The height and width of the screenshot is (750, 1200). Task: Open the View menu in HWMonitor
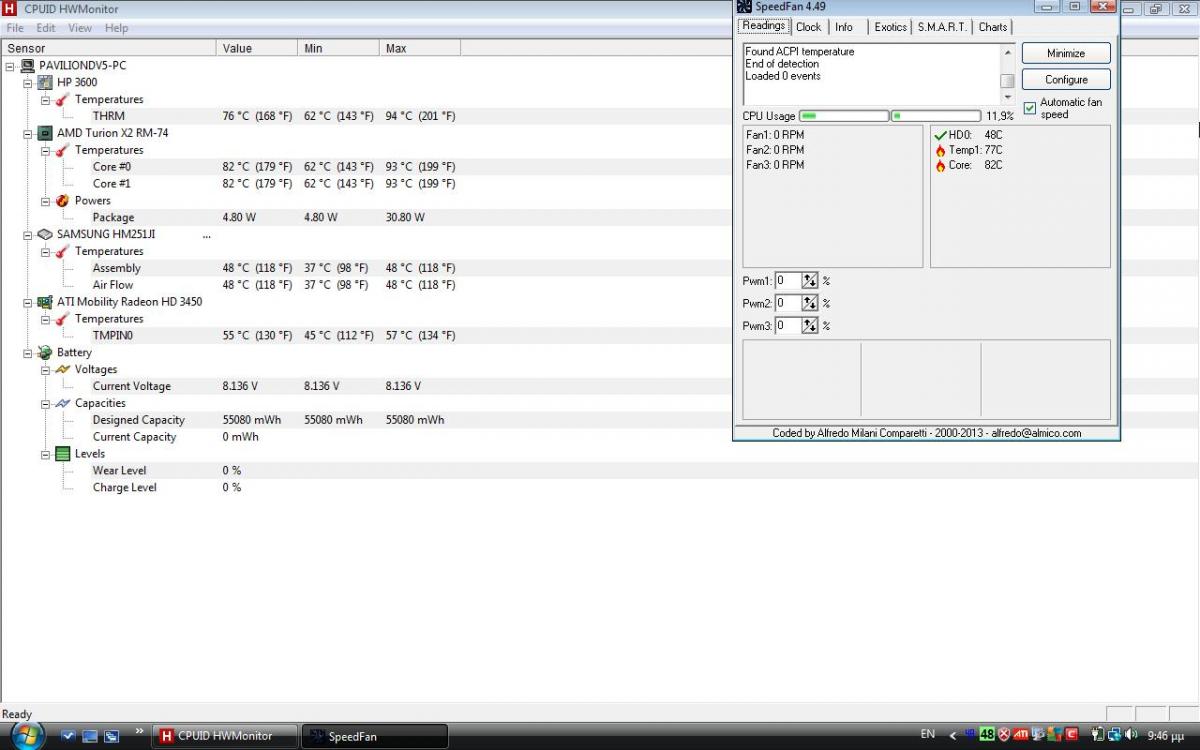click(80, 28)
